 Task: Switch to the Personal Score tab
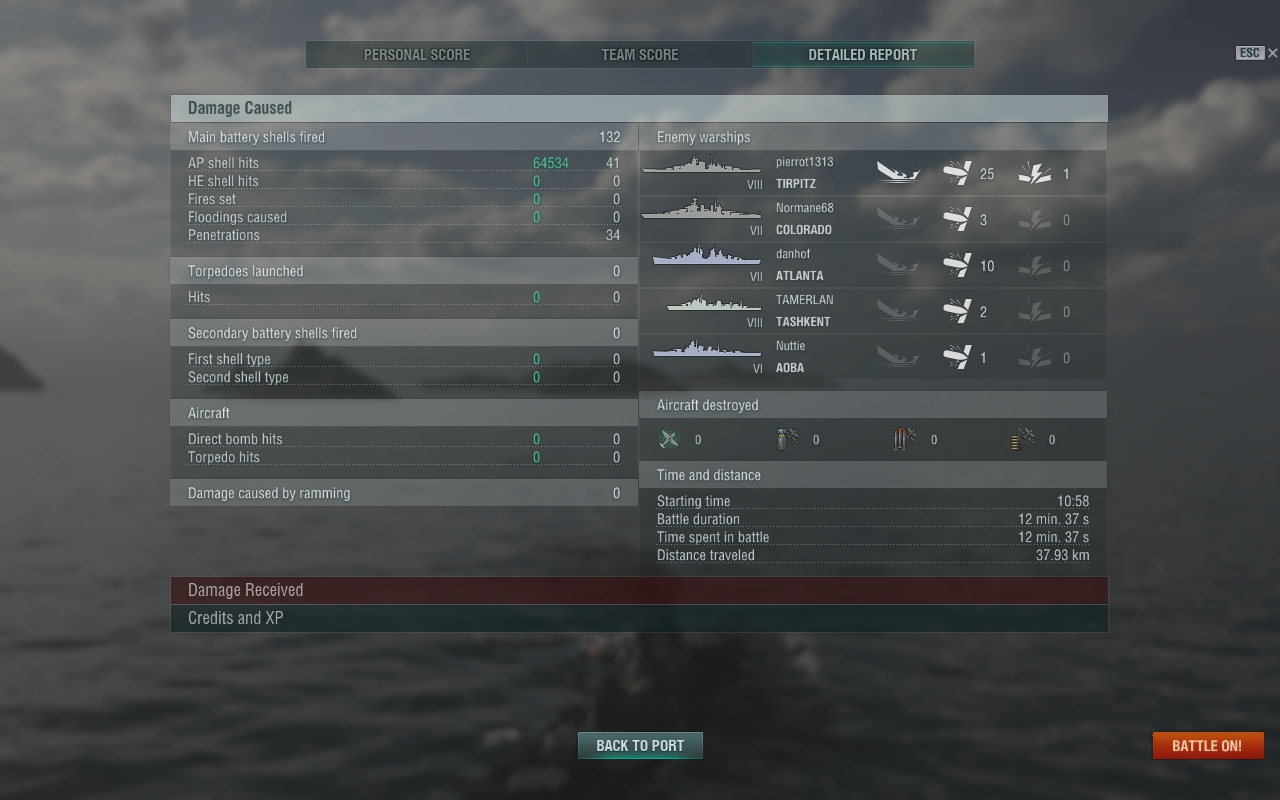[x=417, y=55]
